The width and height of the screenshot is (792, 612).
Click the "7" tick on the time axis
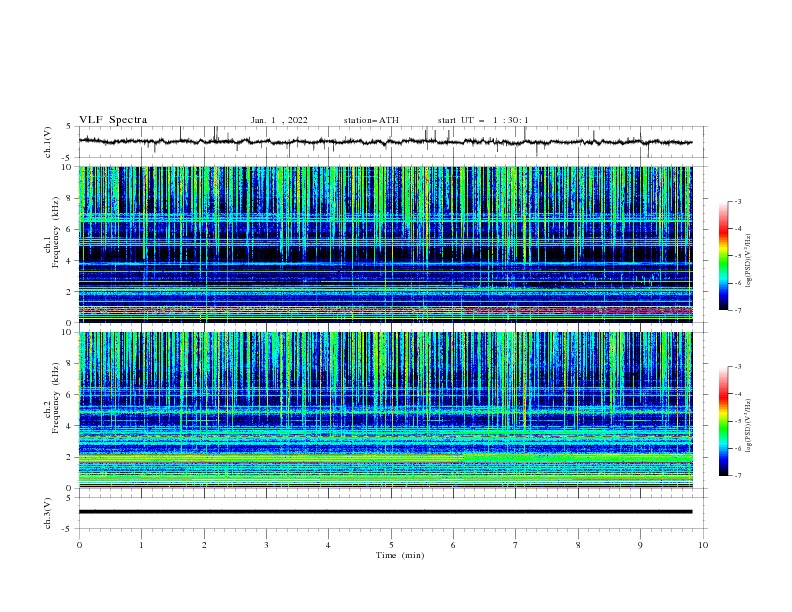tap(516, 545)
